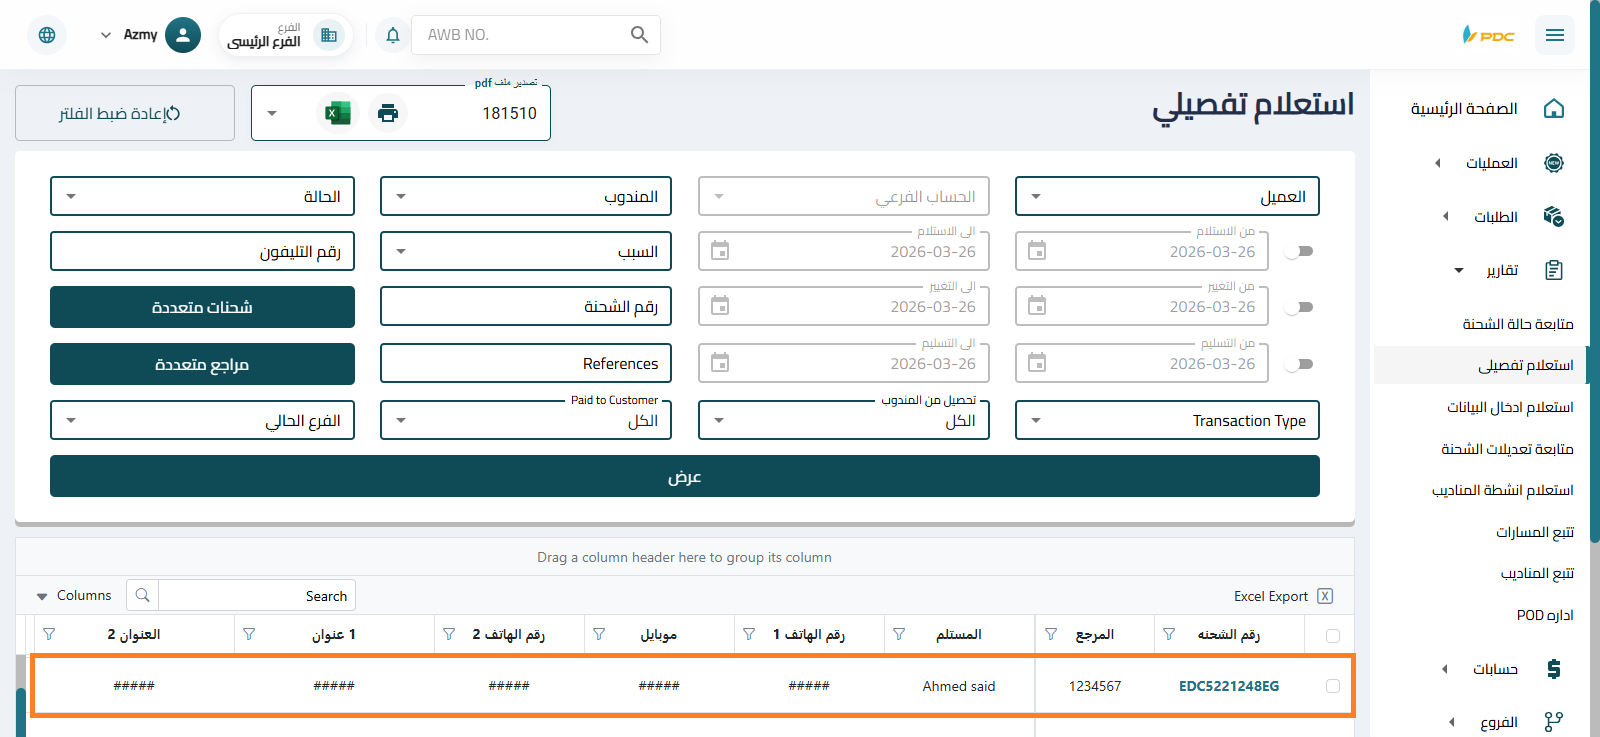1600x737 pixels.
Task: Open the السبب dropdown
Action: pos(526,251)
